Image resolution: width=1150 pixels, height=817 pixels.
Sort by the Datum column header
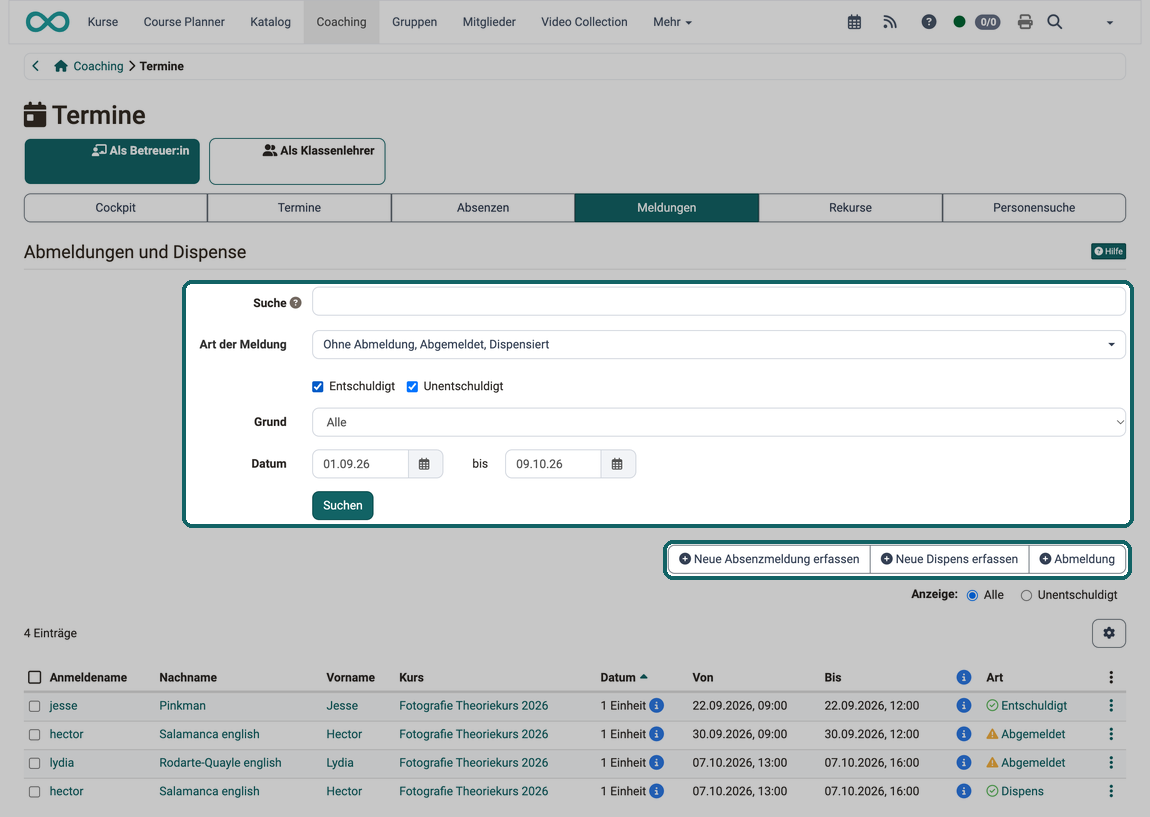[623, 677]
